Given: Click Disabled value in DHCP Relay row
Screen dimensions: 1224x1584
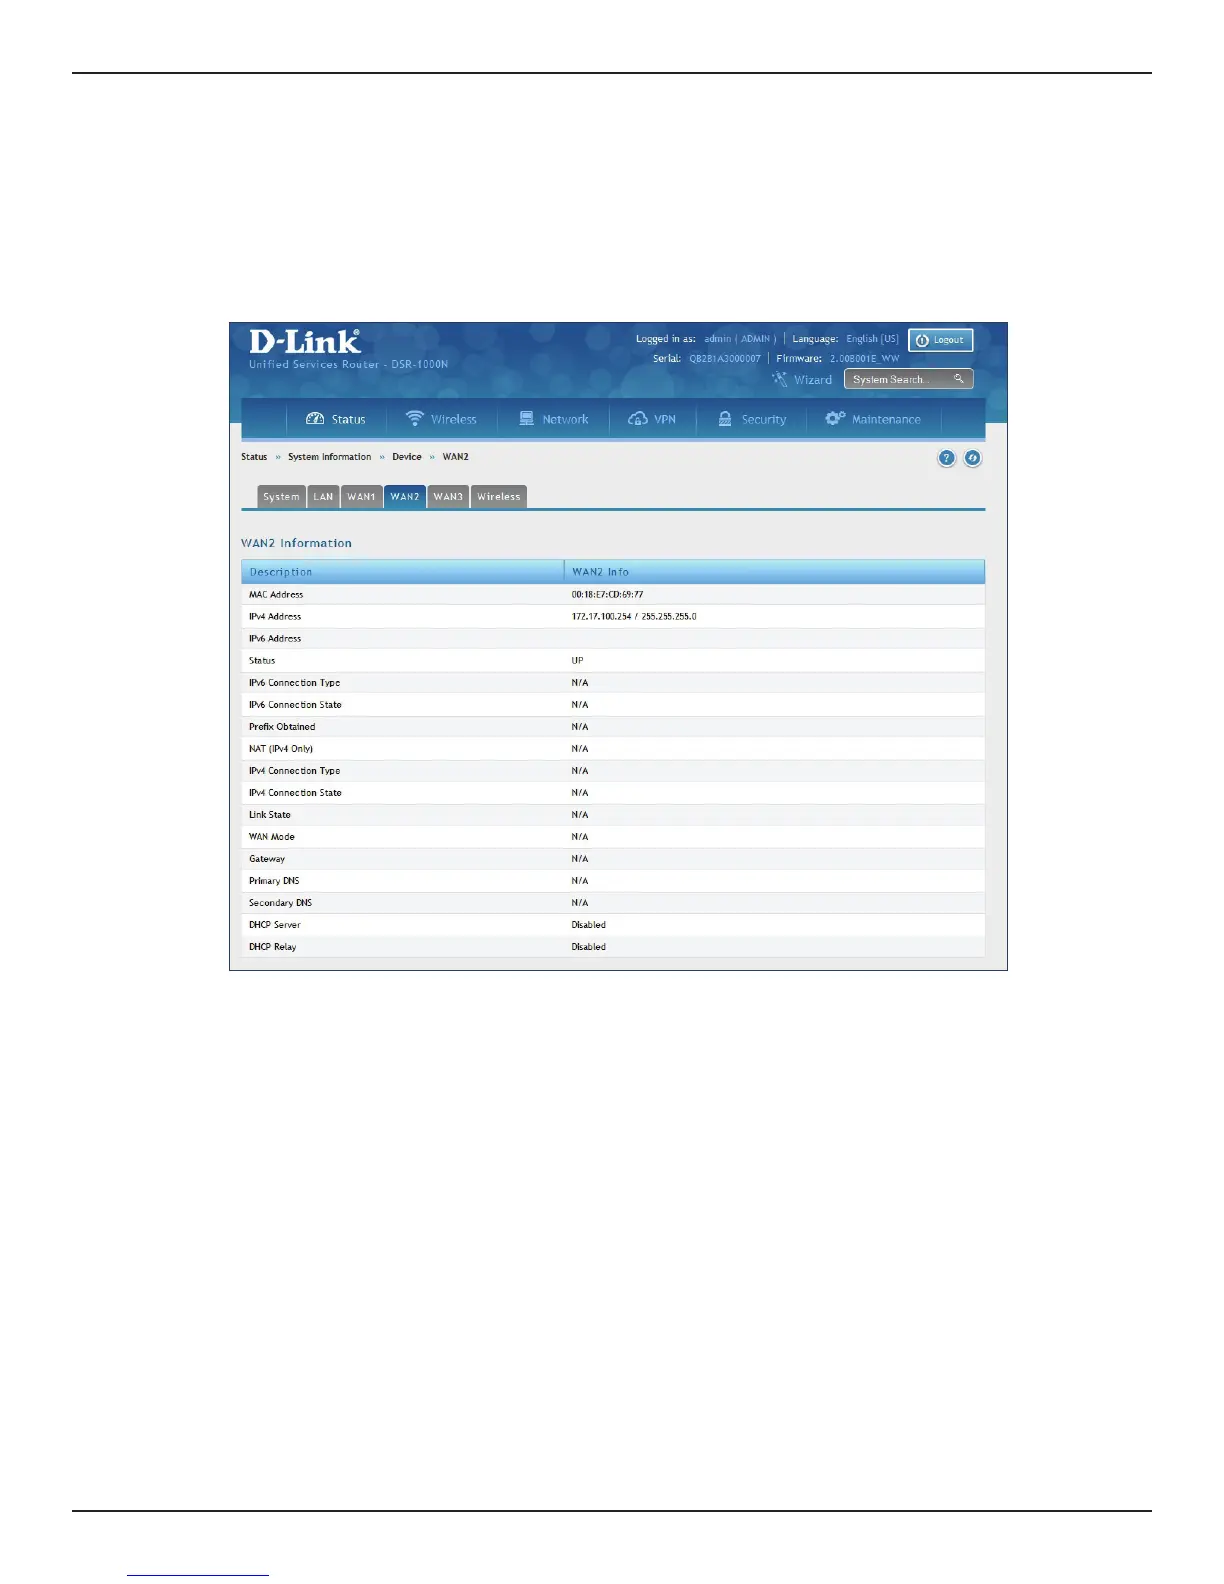Looking at the screenshot, I should click(x=589, y=947).
